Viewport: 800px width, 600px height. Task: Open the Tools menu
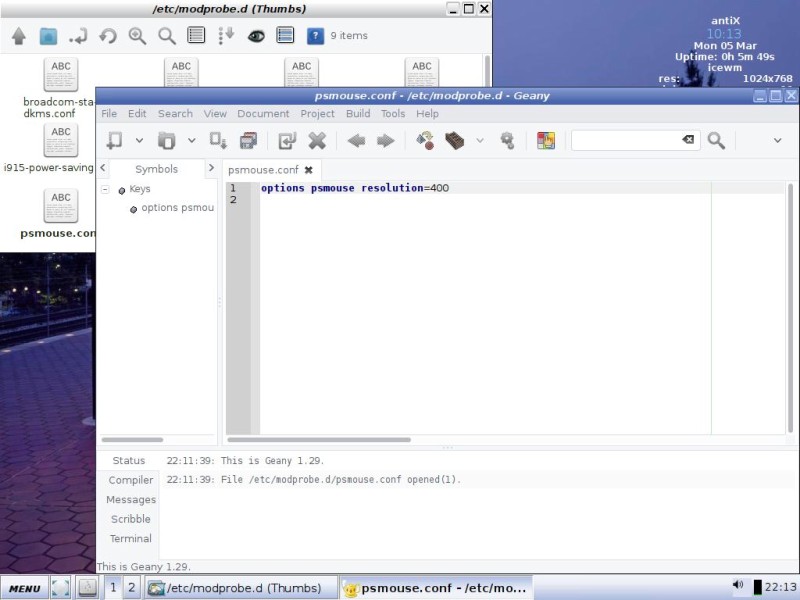pos(393,114)
